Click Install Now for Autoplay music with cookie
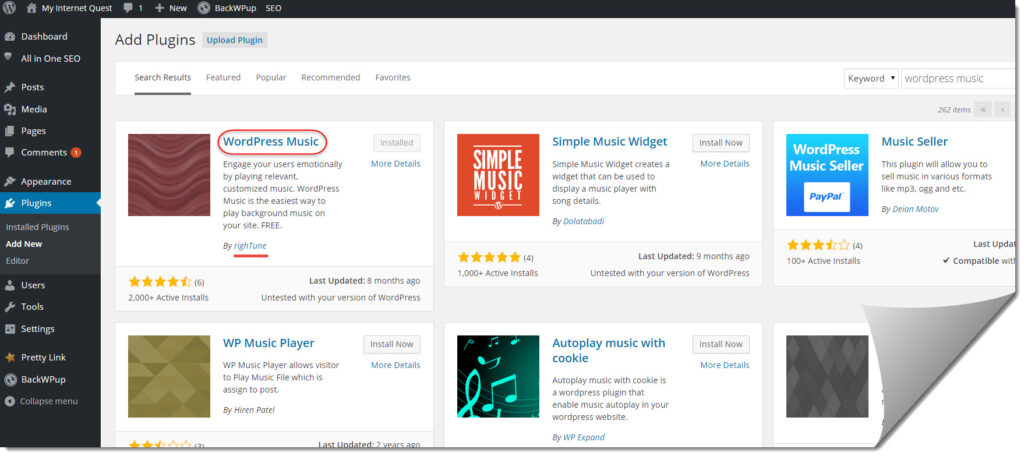 tap(721, 344)
